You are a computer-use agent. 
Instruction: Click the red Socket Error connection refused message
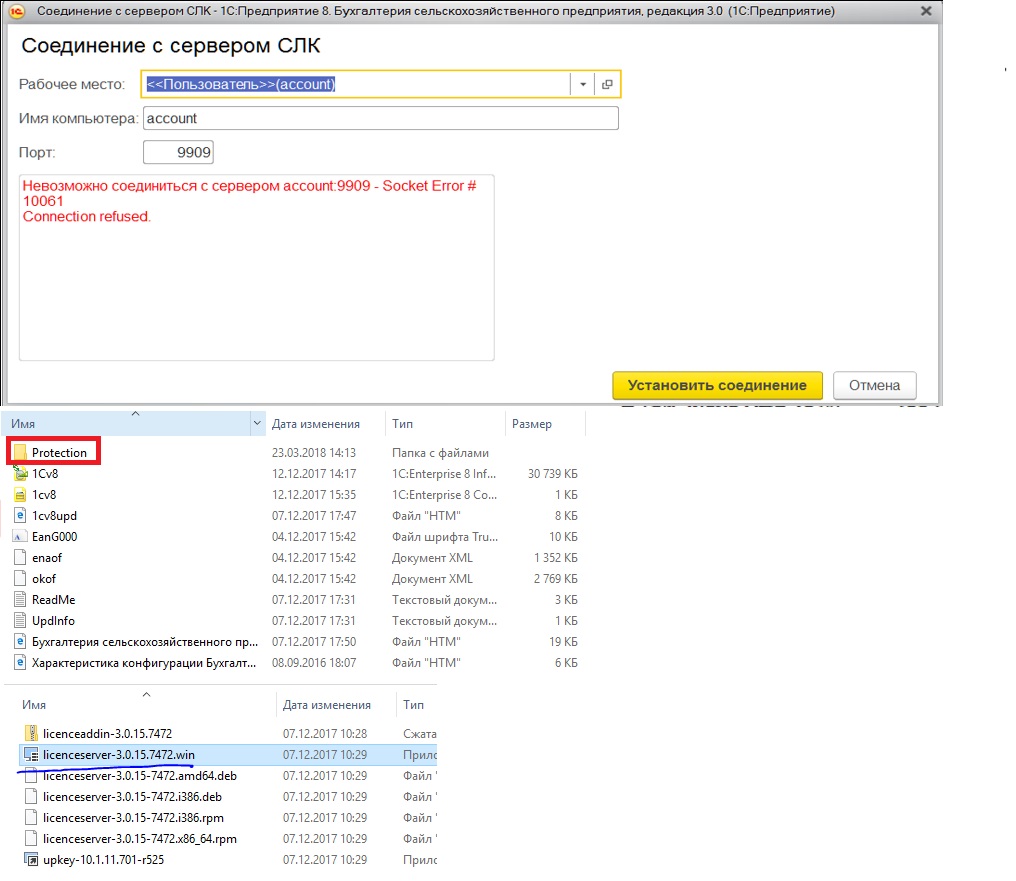(249, 201)
